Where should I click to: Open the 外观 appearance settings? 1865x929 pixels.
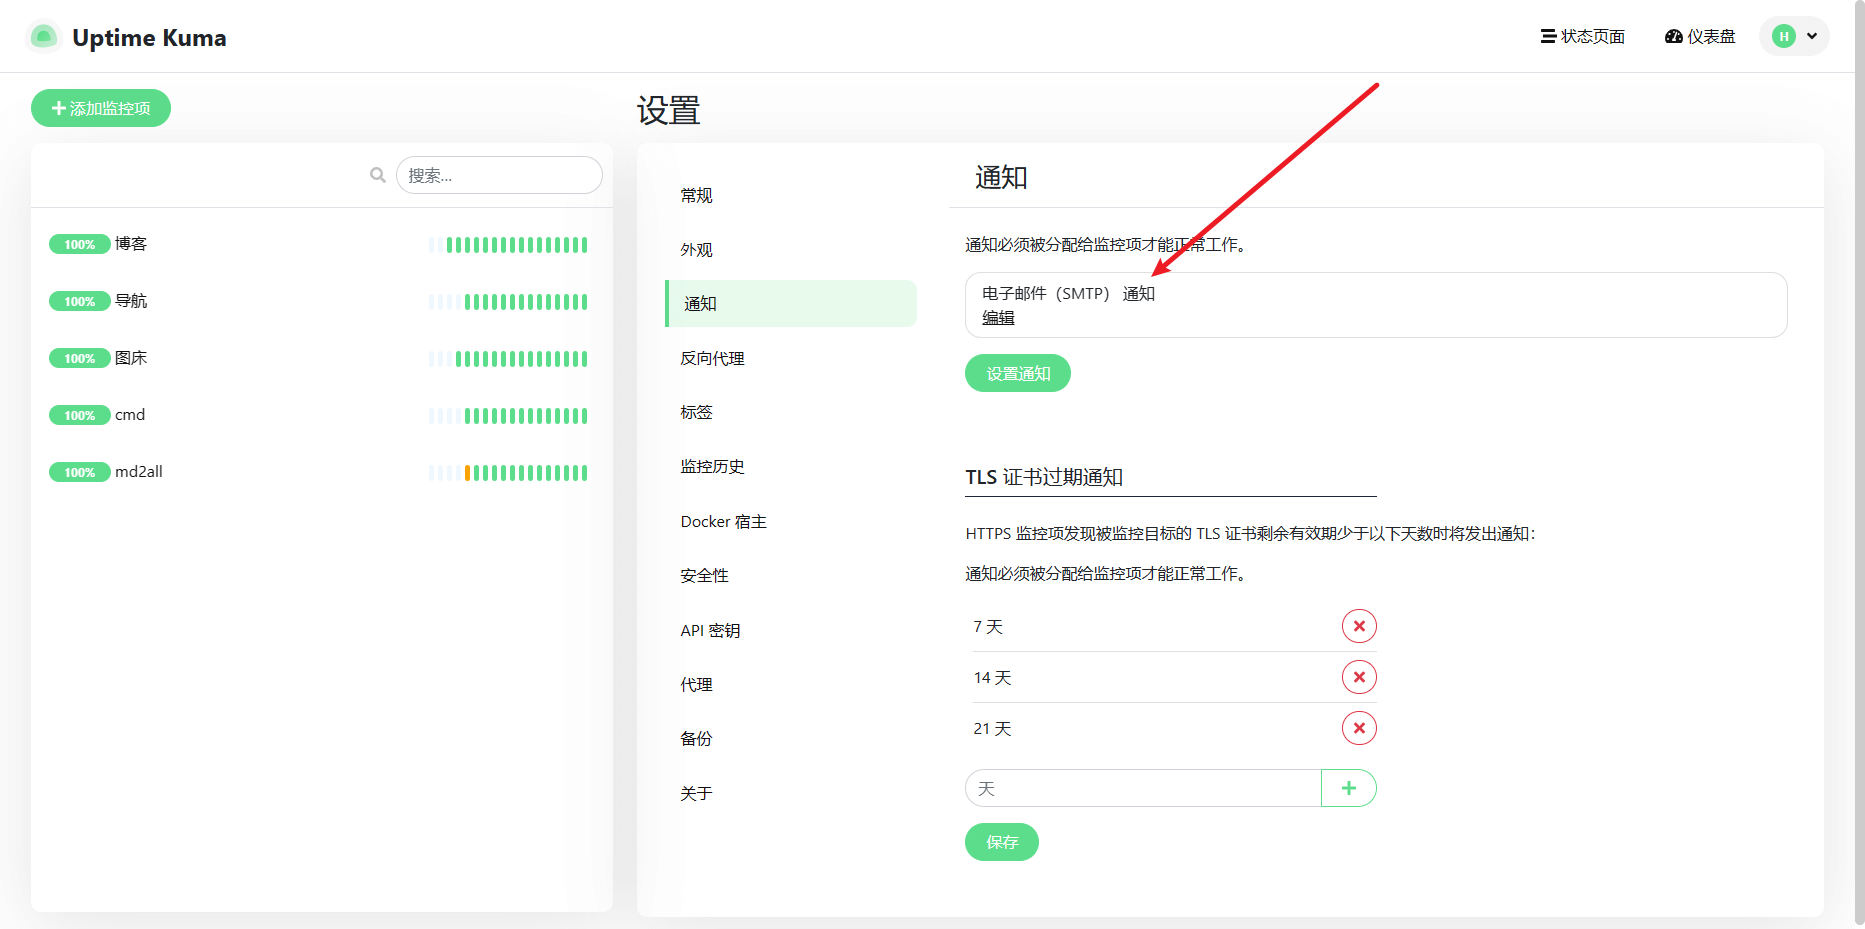click(x=697, y=249)
